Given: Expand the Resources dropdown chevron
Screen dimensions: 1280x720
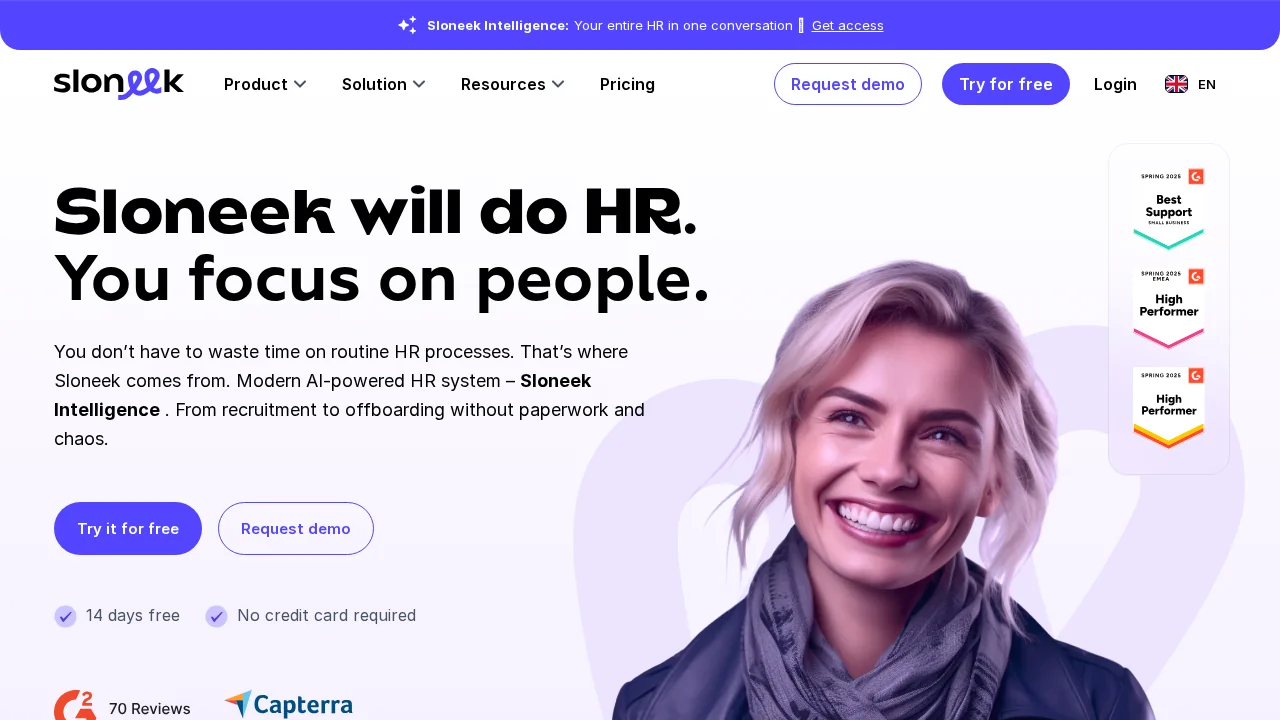Looking at the screenshot, I should pos(558,84).
